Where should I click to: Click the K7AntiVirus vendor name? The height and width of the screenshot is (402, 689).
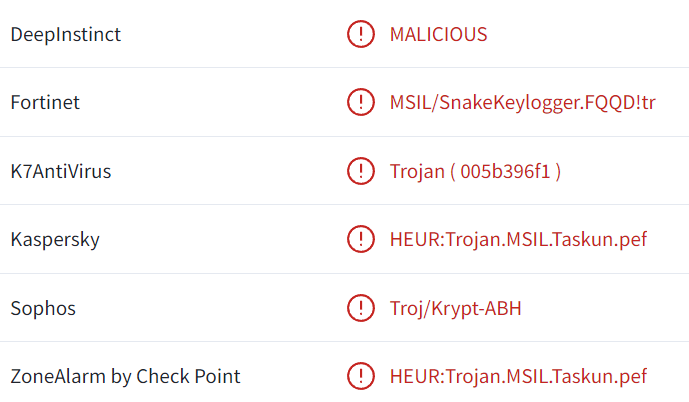pos(61,171)
